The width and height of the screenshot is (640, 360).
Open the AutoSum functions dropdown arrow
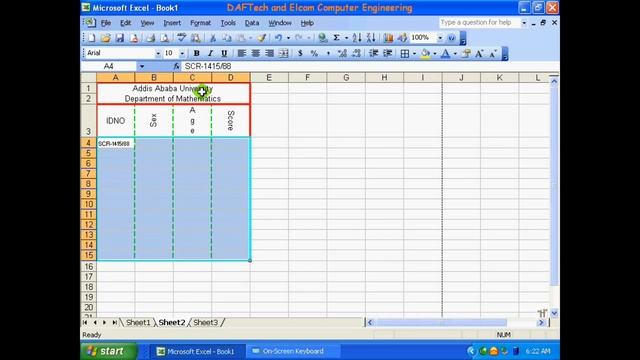coord(346,38)
